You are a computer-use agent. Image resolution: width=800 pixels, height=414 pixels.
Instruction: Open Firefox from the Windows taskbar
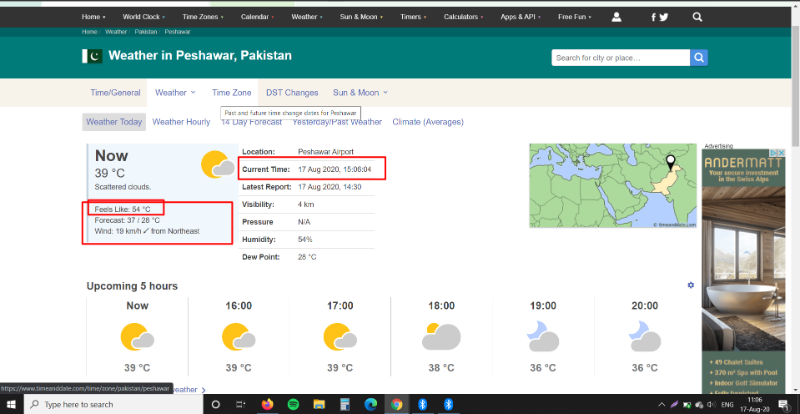coord(267,404)
